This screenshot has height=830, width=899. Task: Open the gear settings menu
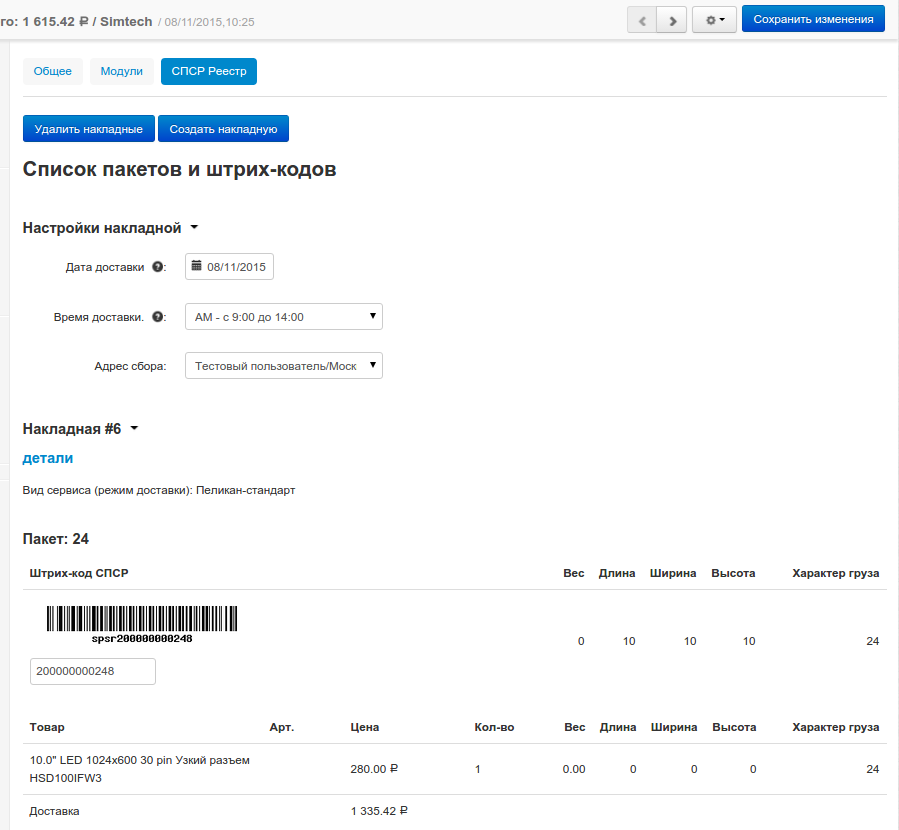[x=714, y=19]
